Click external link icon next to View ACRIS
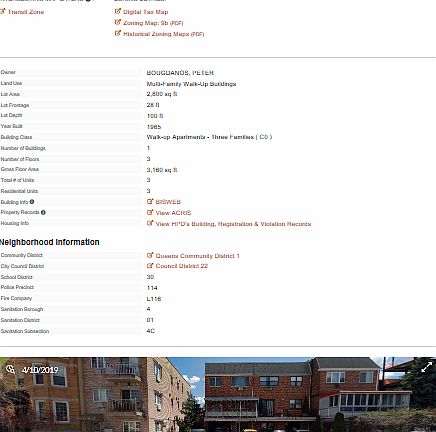The width and height of the screenshot is (436, 432). tap(150, 212)
